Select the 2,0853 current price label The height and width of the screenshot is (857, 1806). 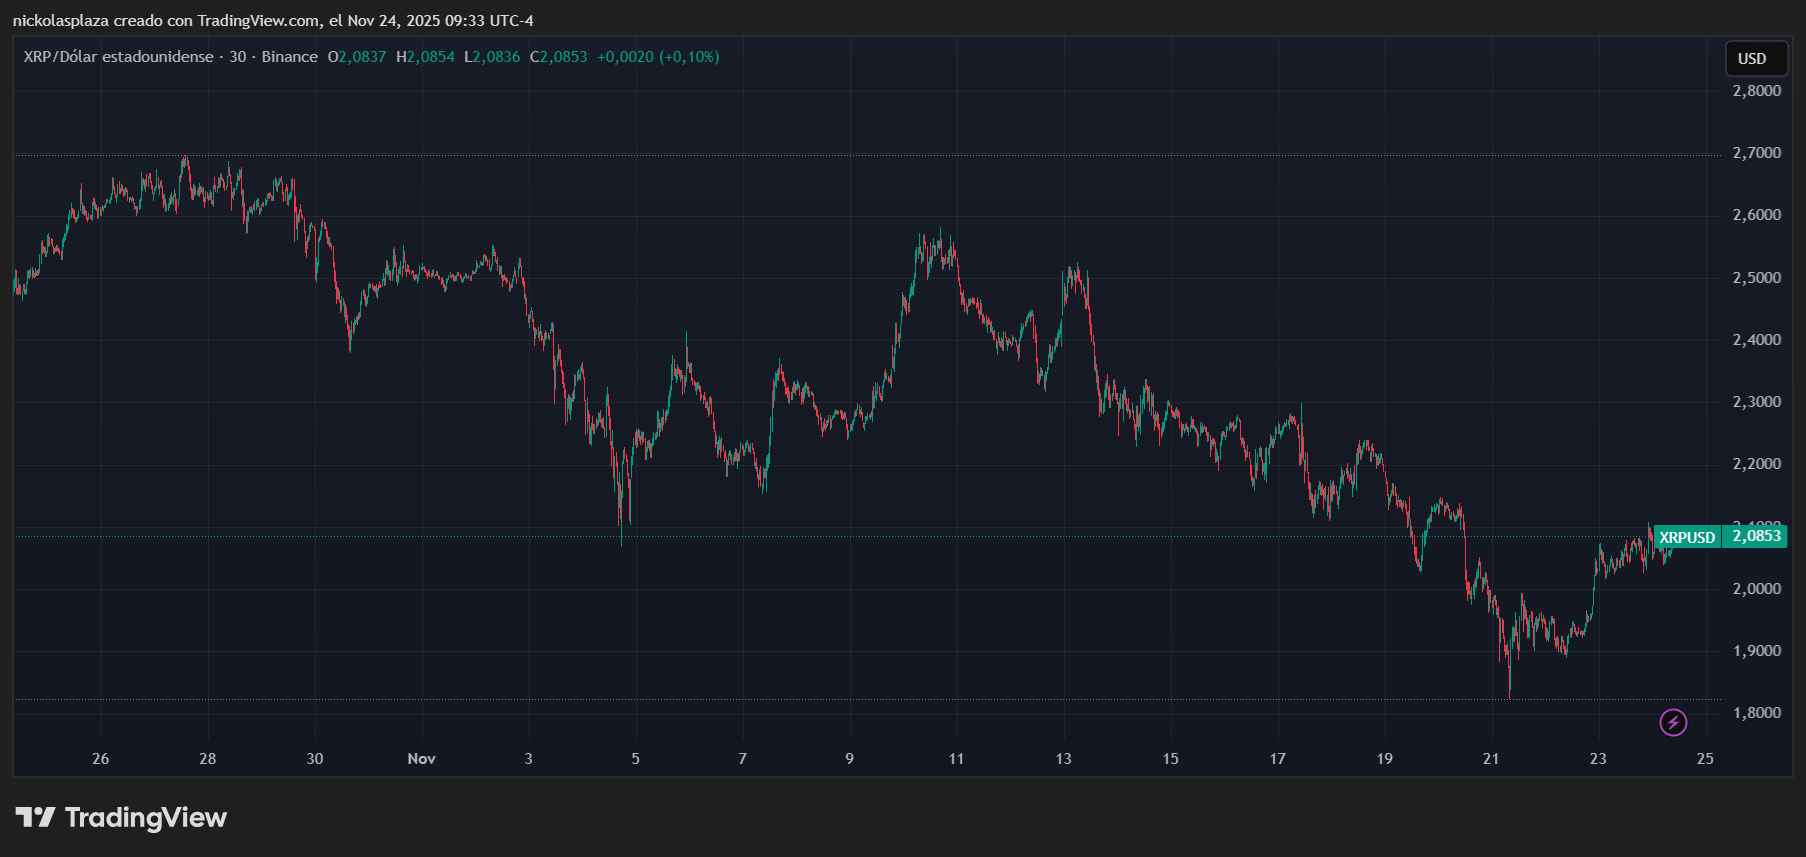1756,536
